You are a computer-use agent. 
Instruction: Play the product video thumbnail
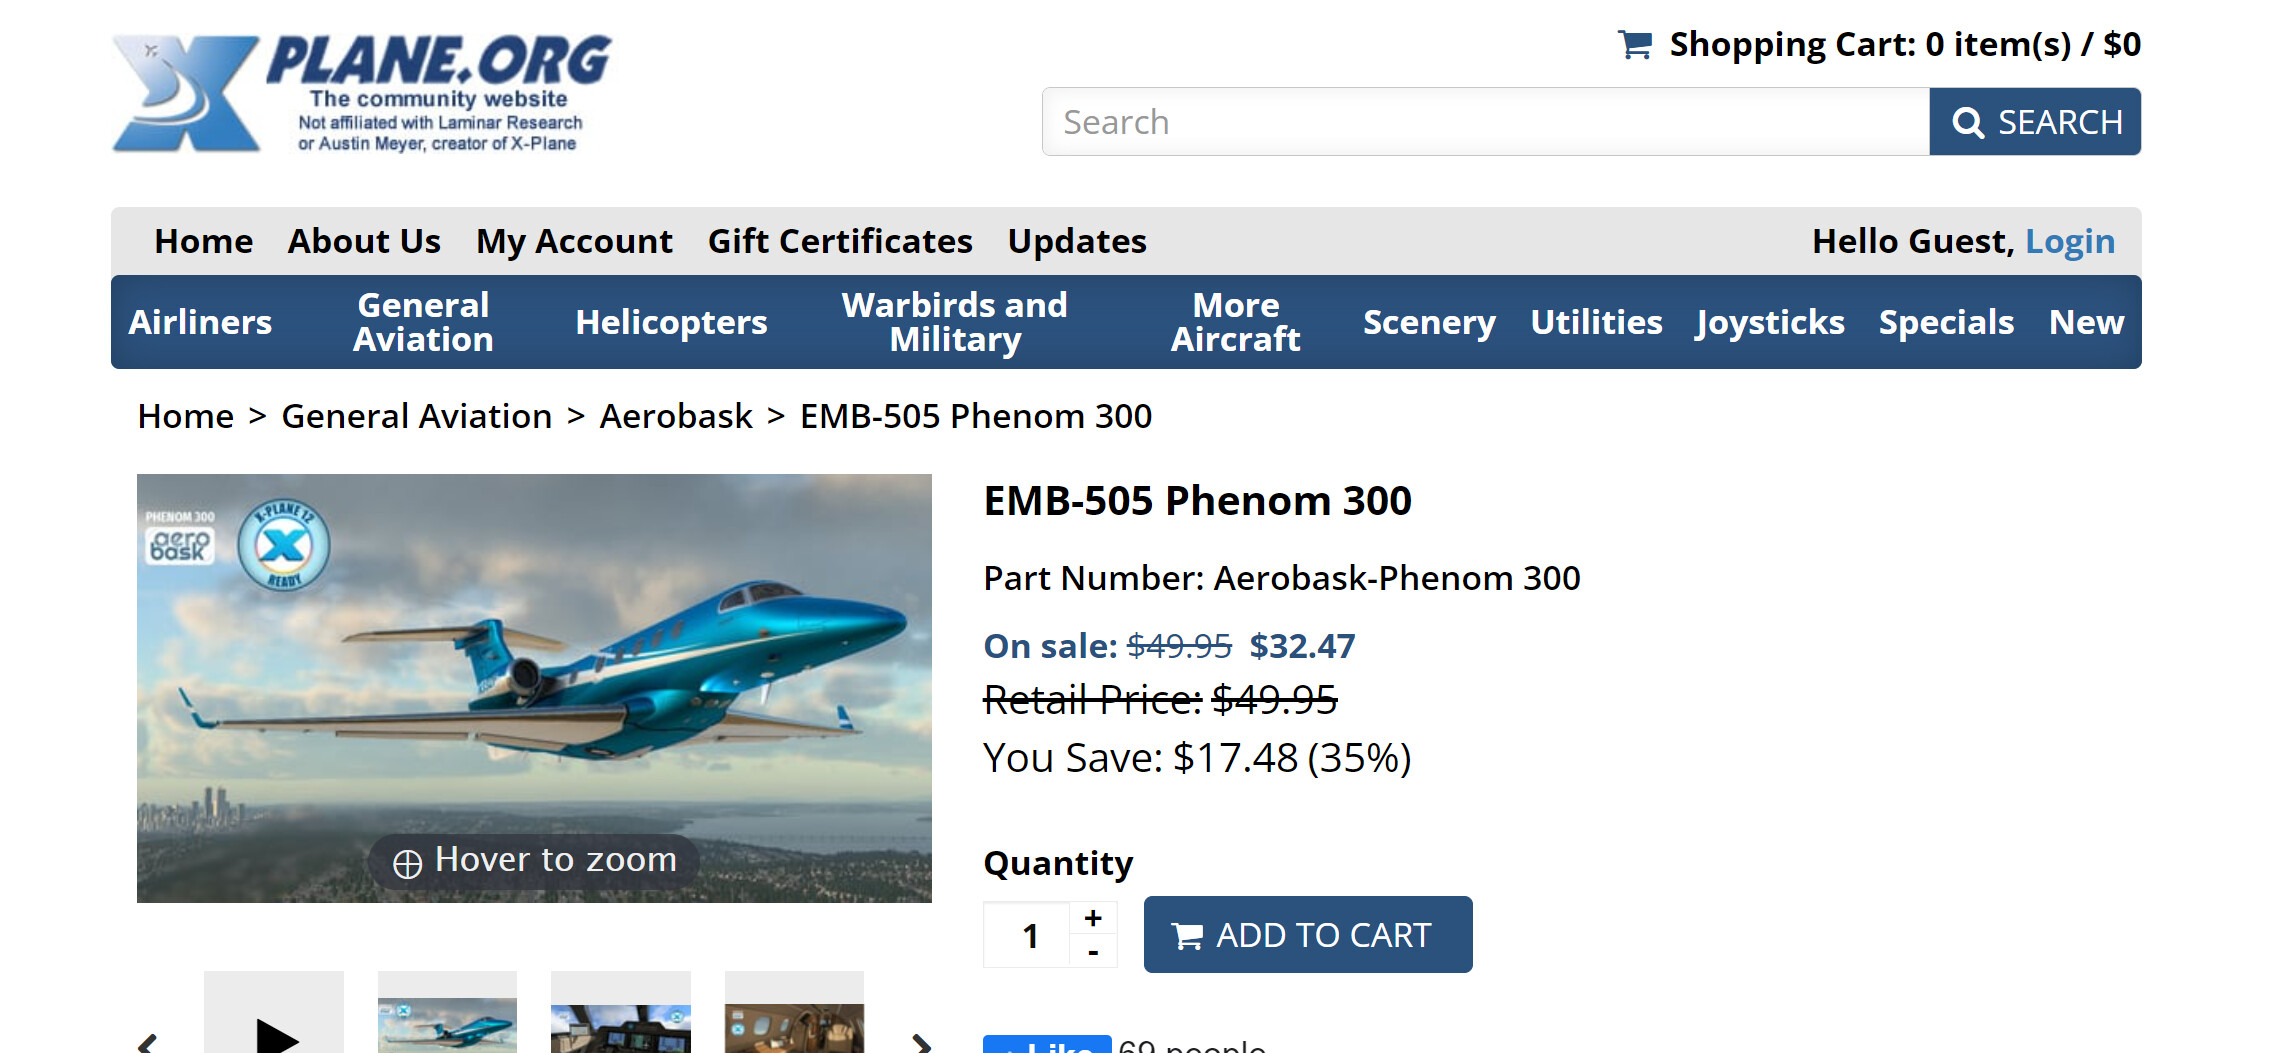(274, 1030)
